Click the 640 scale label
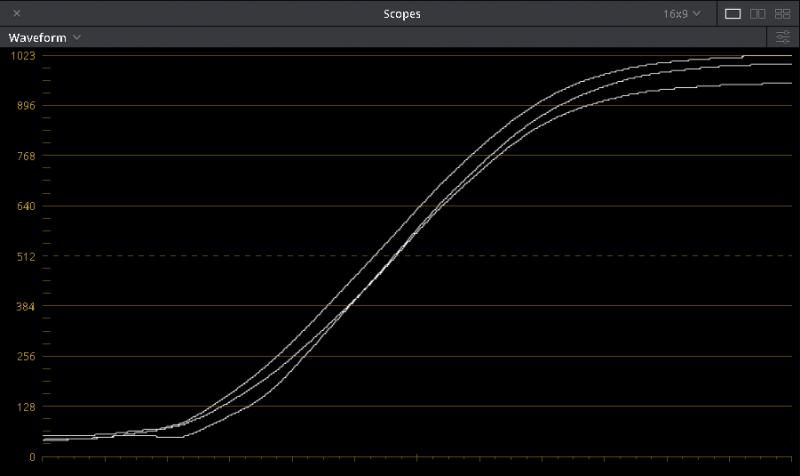Viewport: 800px width, 476px height. tap(22, 206)
